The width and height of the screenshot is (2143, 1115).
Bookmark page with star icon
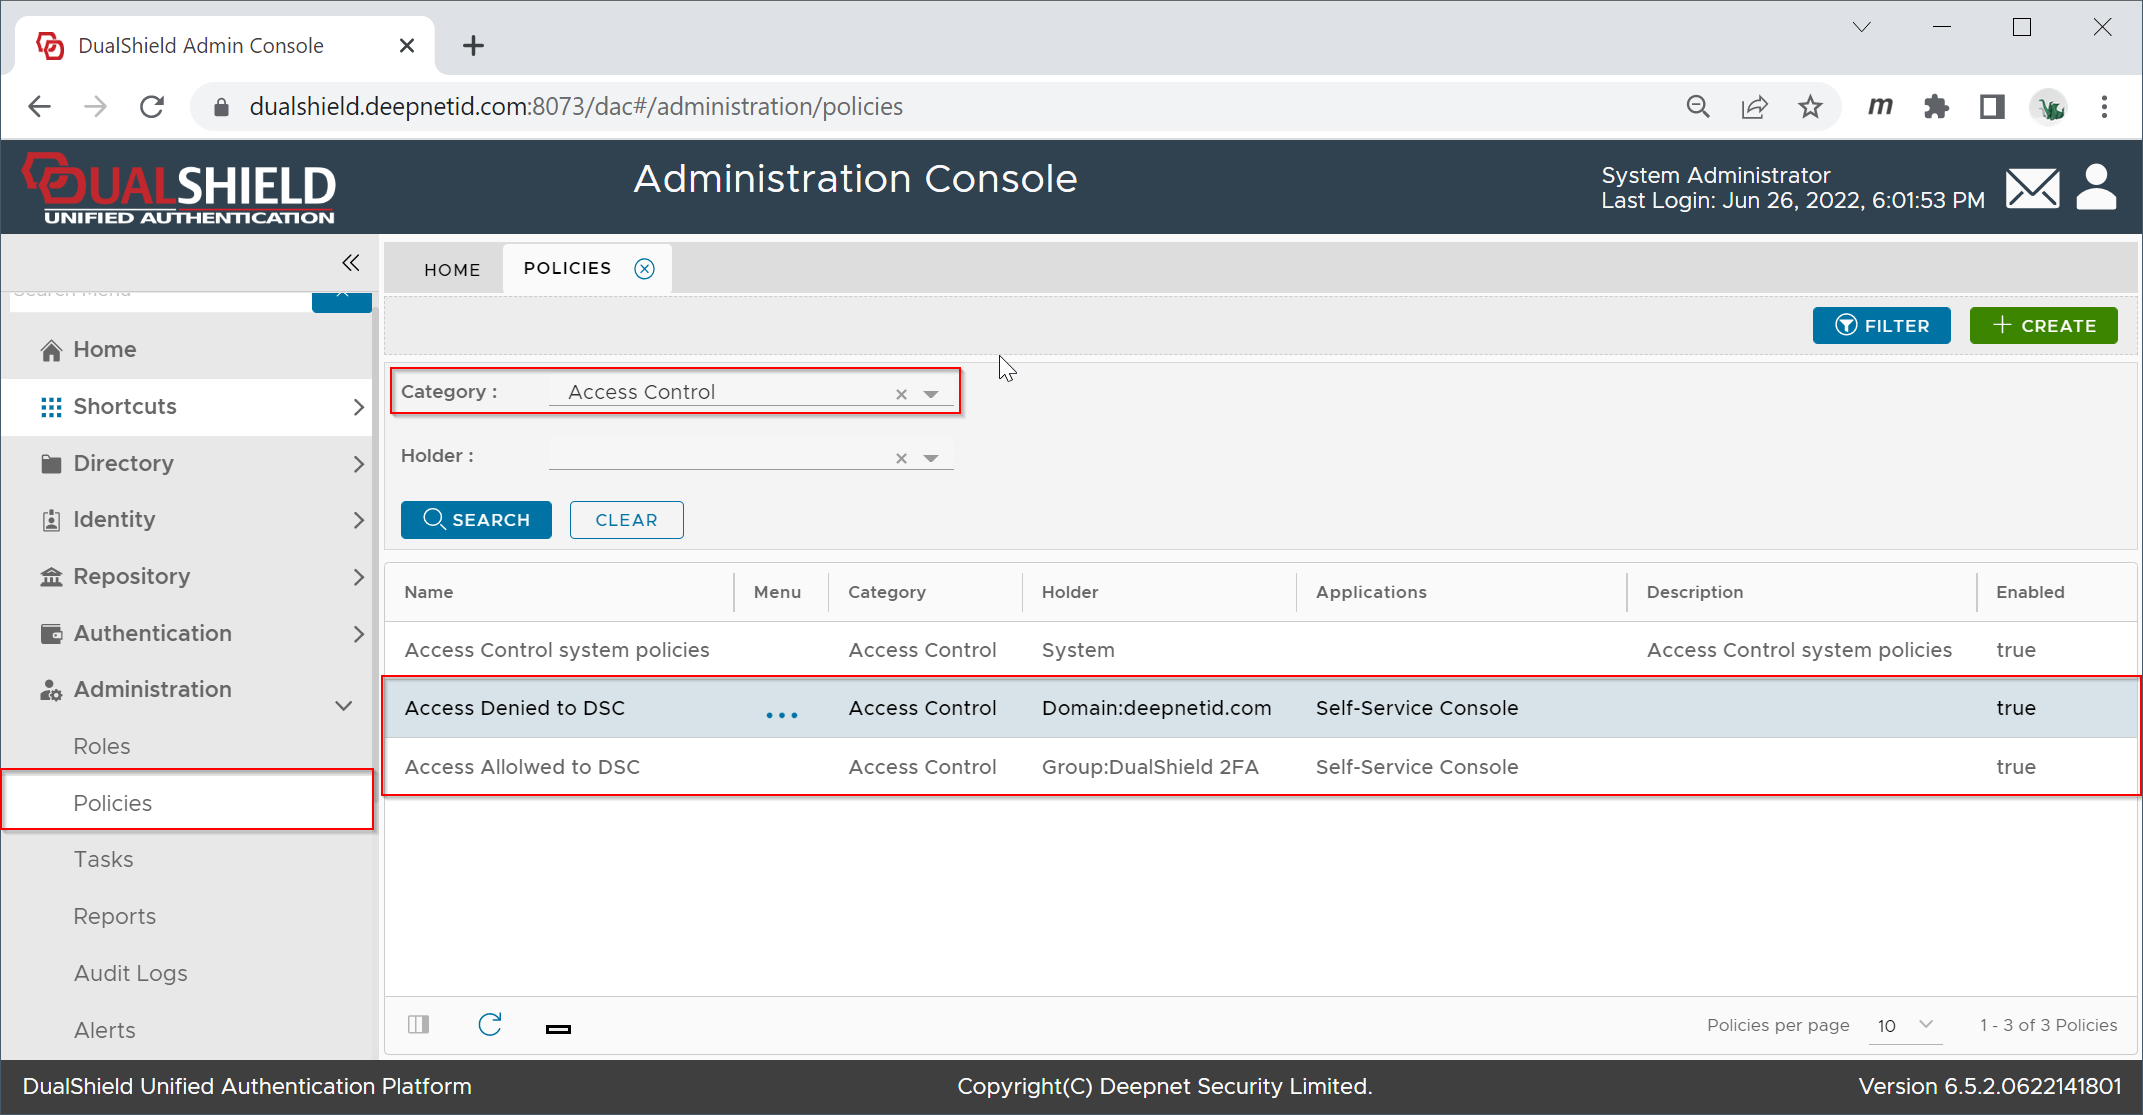1810,107
